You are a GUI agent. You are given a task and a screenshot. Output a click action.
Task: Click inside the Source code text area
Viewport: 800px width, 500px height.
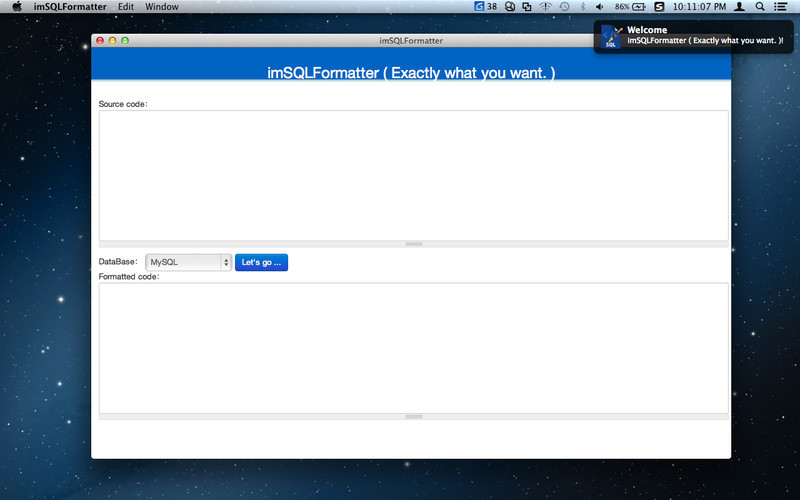[414, 176]
